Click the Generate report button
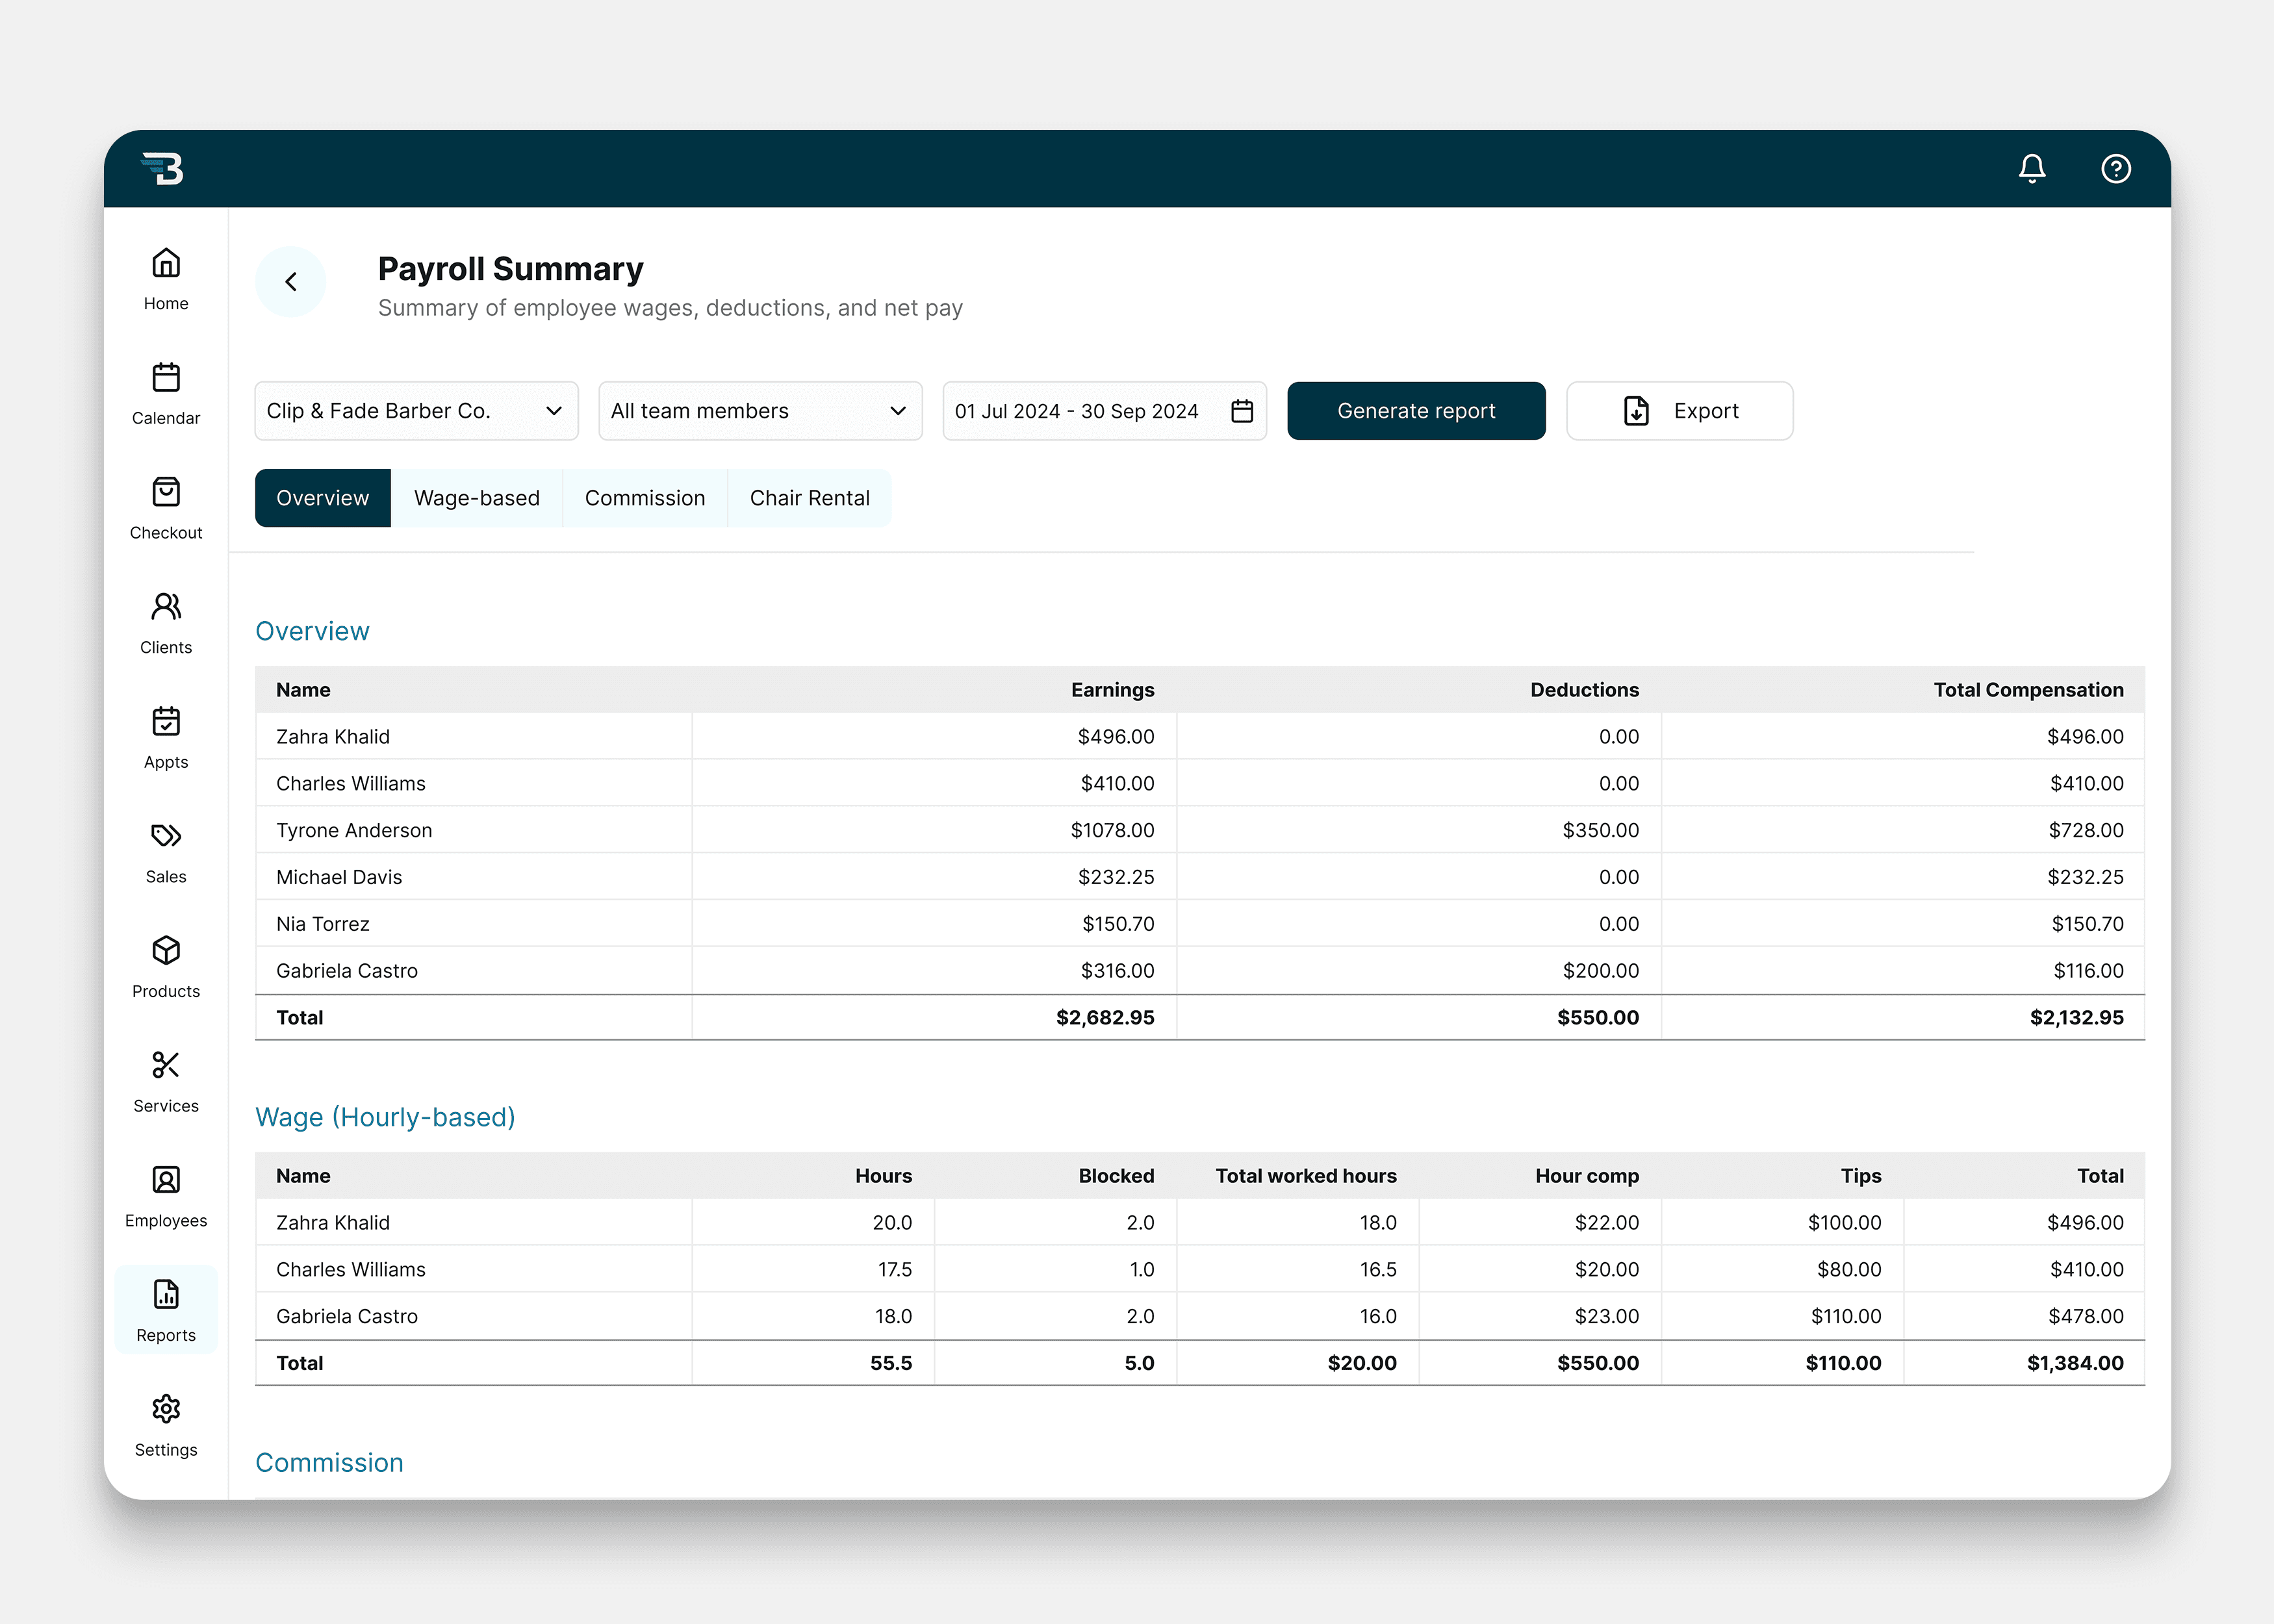The height and width of the screenshot is (1624, 2274). pos(1415,411)
